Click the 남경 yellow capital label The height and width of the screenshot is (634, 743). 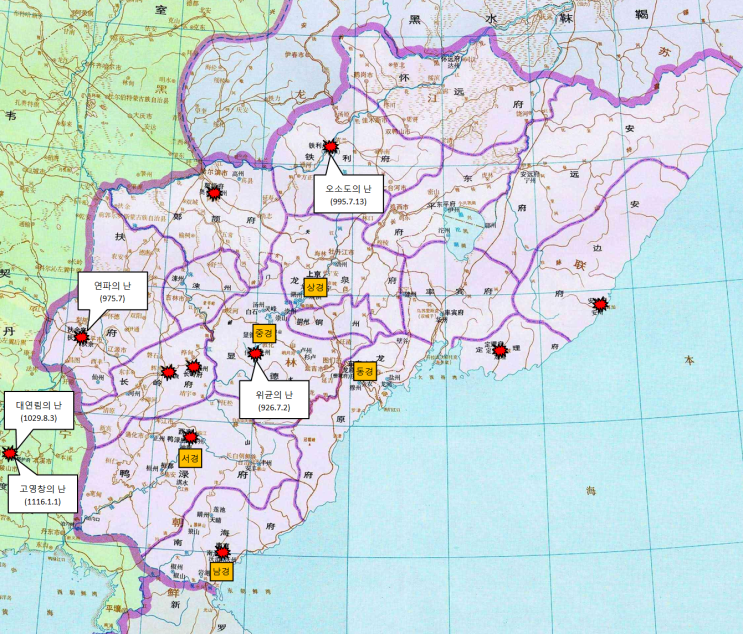(x=222, y=571)
